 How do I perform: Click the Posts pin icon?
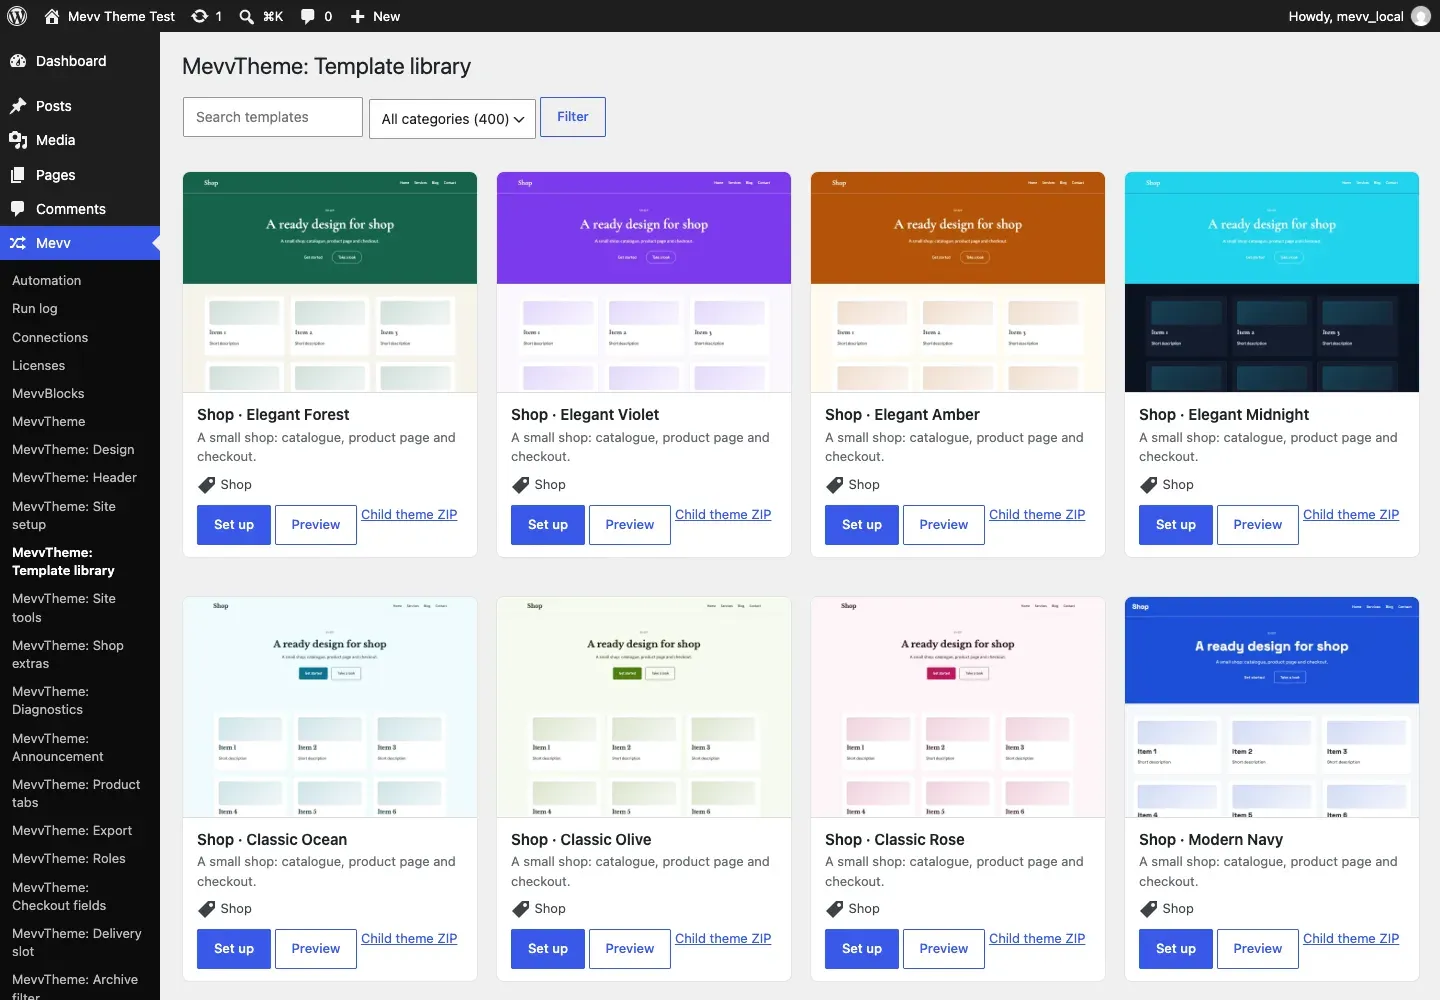point(18,106)
